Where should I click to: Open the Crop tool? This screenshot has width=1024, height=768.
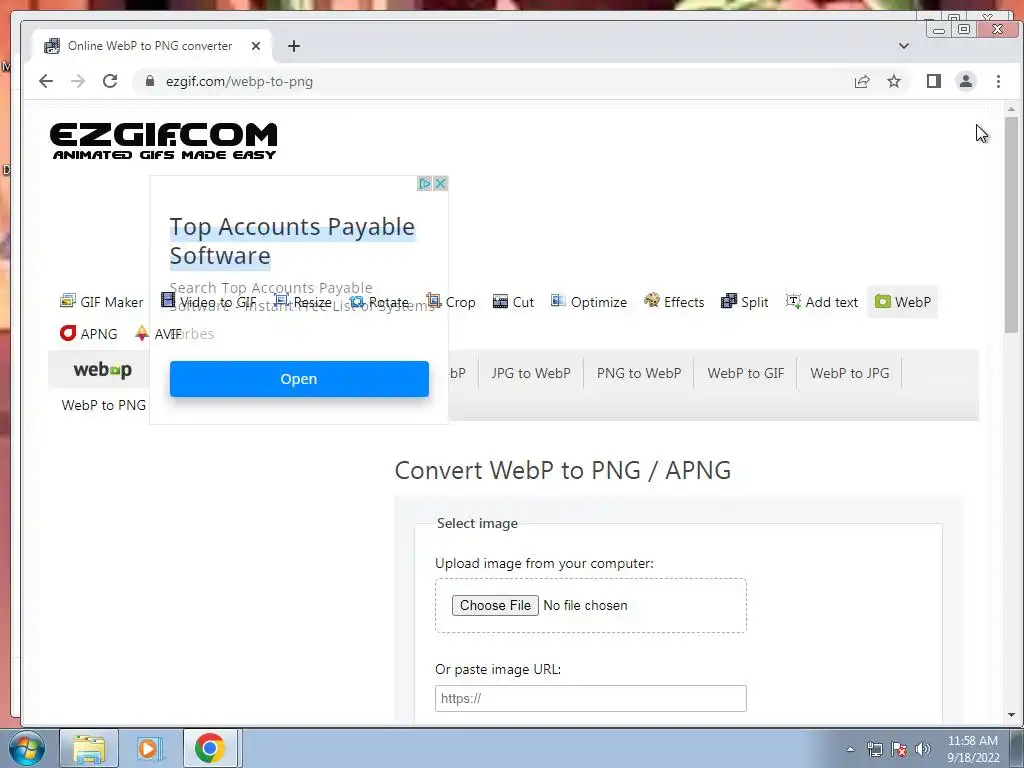coord(451,302)
